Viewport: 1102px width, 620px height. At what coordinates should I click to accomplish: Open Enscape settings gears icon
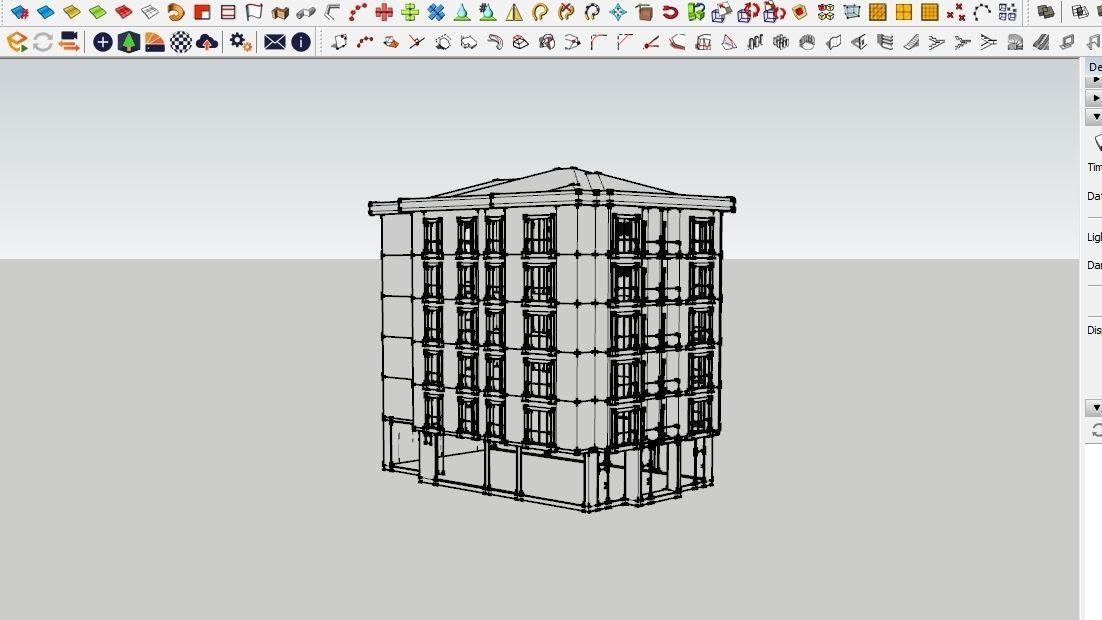tap(240, 42)
